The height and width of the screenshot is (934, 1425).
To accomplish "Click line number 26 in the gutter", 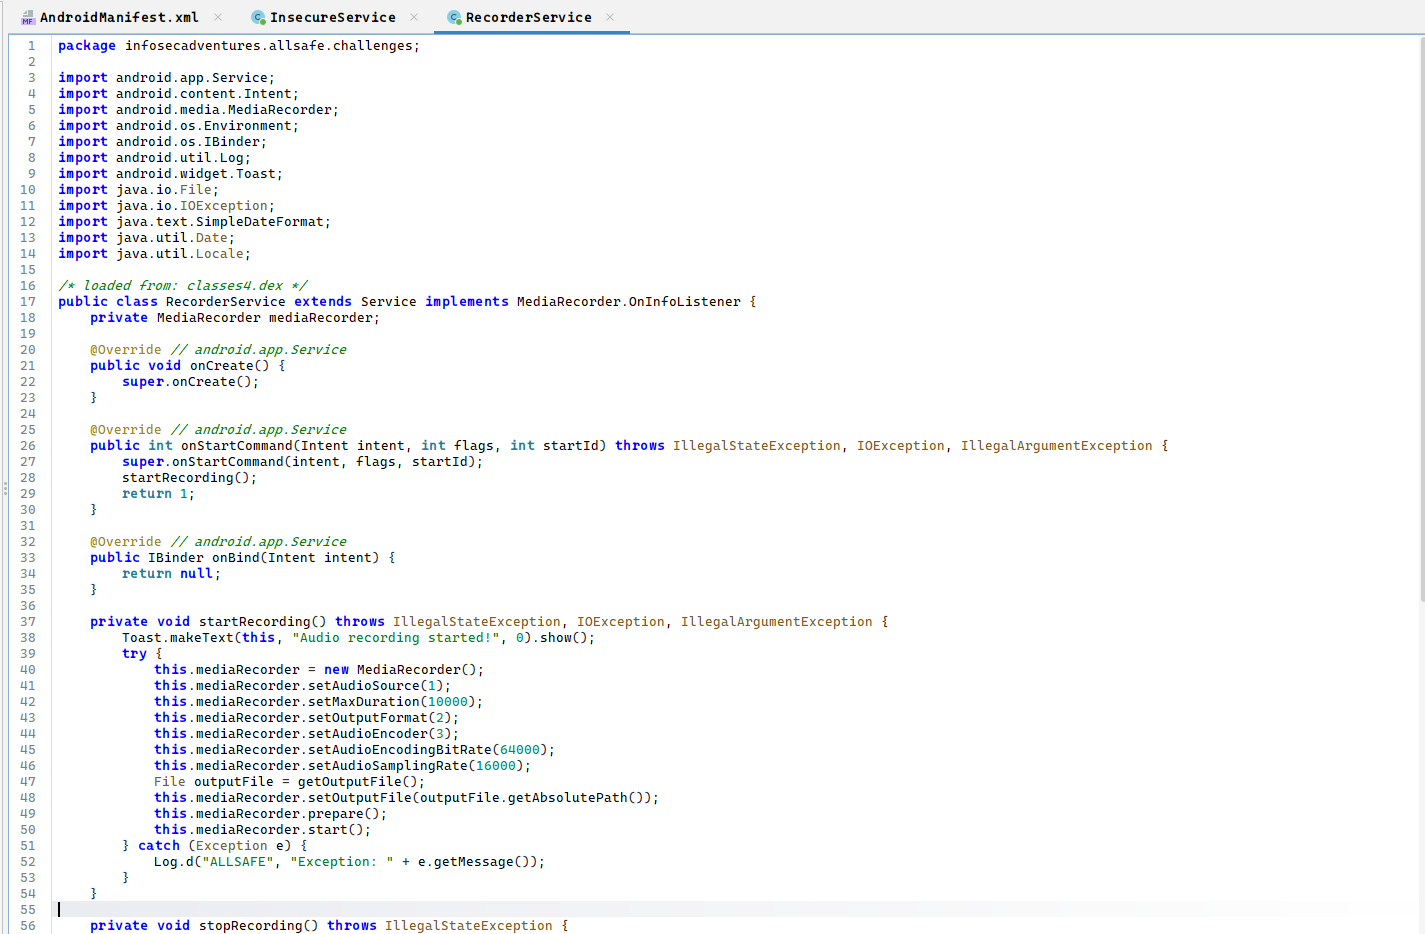I will point(28,446).
